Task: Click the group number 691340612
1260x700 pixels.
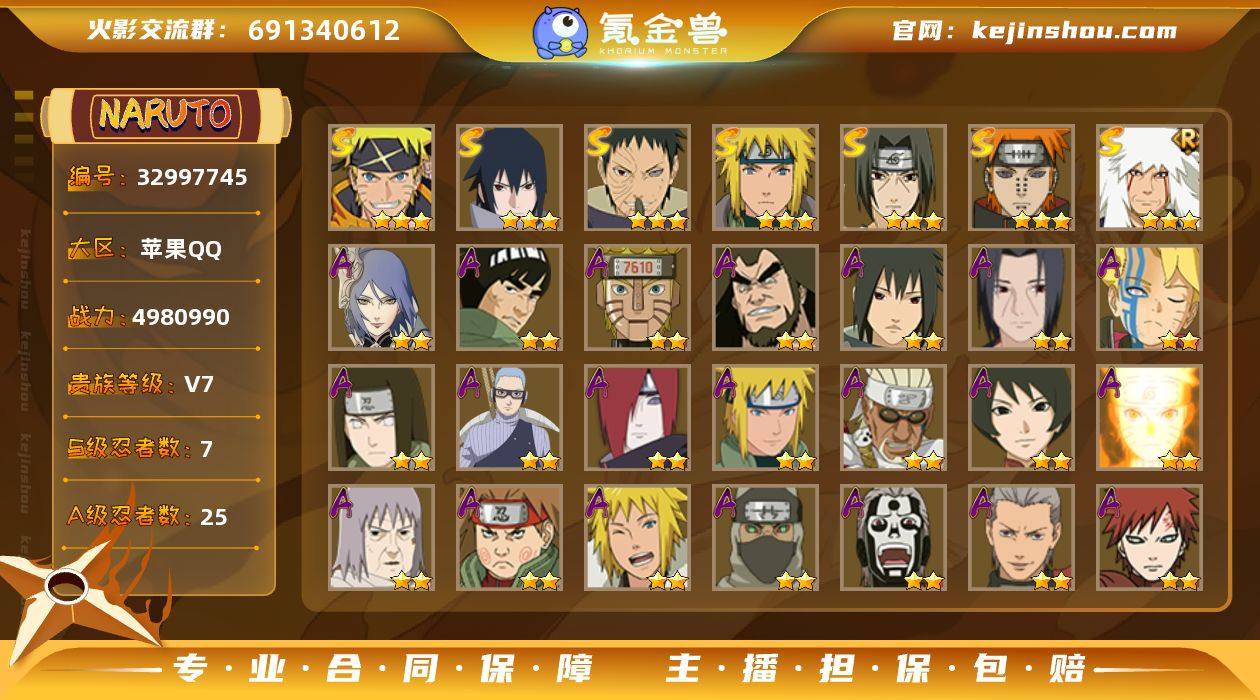Action: click(x=324, y=30)
